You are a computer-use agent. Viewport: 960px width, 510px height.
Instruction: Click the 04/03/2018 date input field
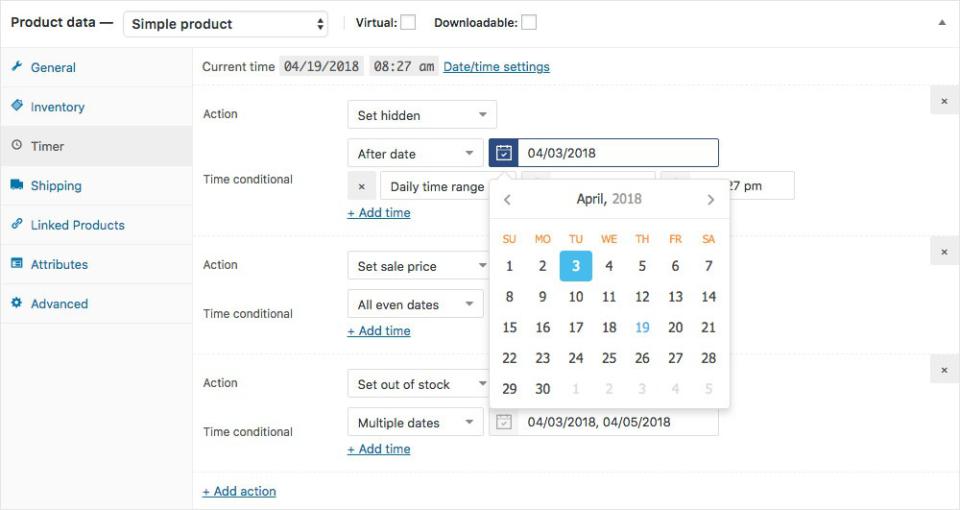[617, 153]
